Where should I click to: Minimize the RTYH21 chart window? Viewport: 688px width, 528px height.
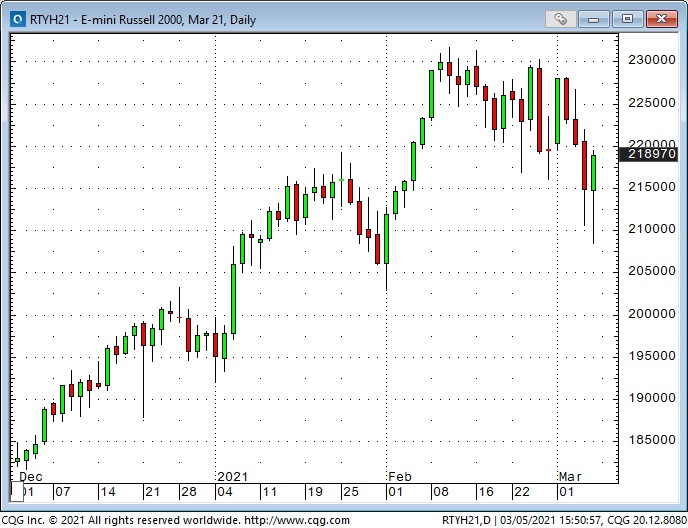pyautogui.click(x=593, y=19)
